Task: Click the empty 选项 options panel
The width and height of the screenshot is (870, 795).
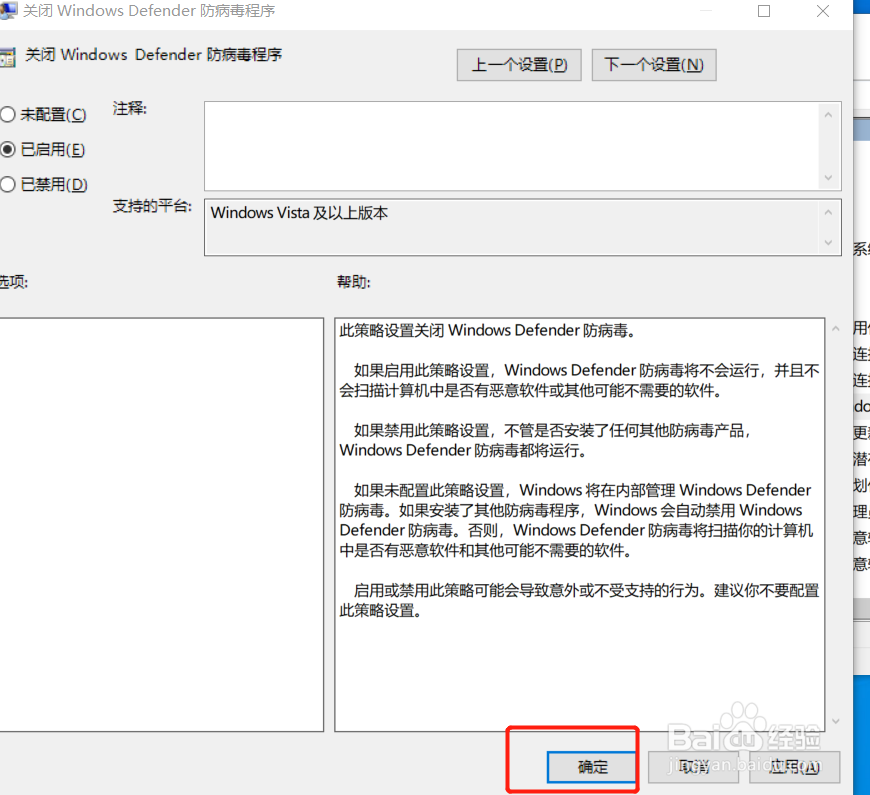Action: point(161,524)
